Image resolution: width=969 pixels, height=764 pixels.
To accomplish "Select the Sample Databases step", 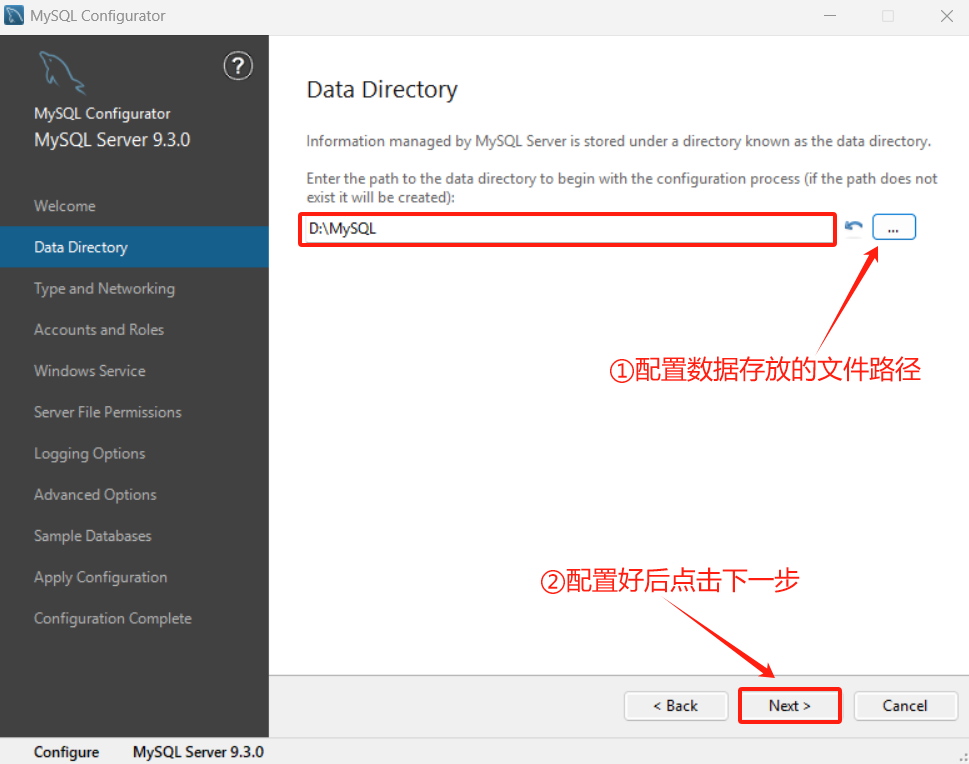I will point(134,536).
